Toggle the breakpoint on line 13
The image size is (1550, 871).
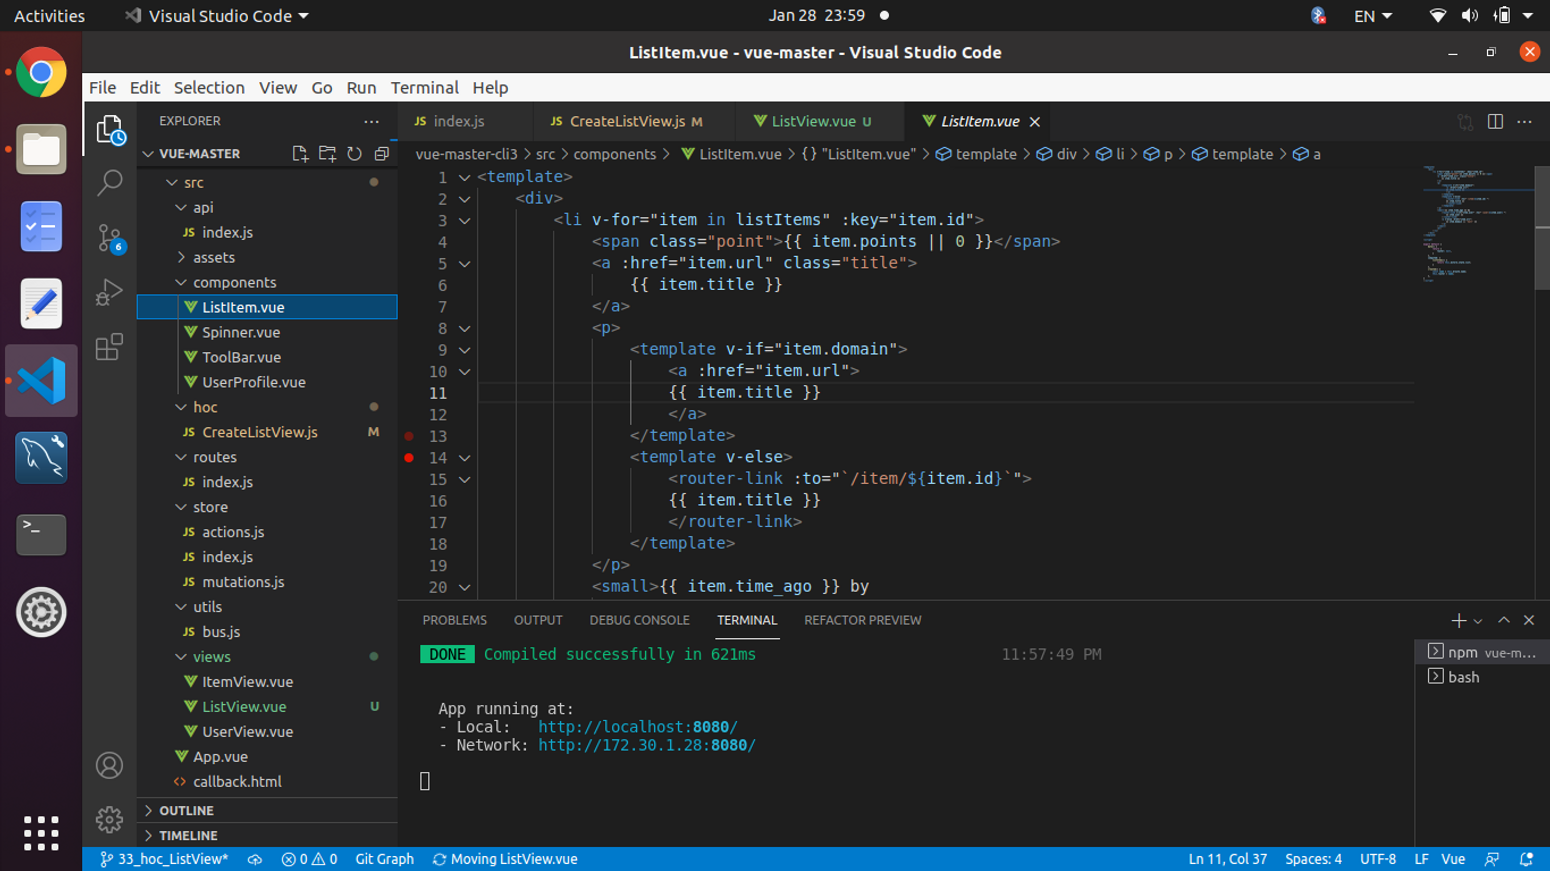(x=409, y=436)
